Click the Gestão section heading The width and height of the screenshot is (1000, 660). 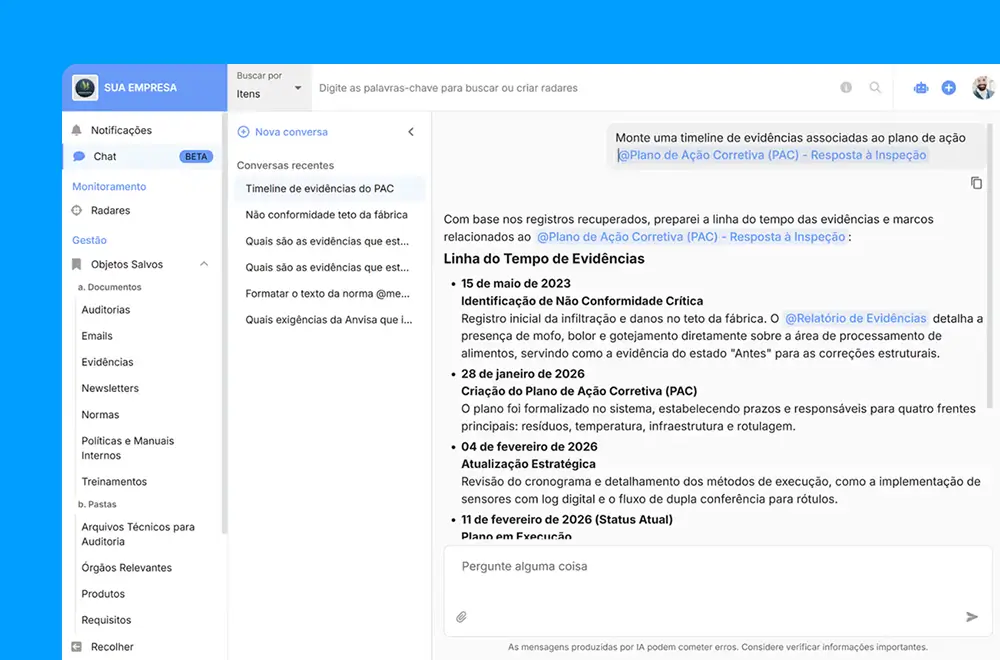tap(89, 240)
